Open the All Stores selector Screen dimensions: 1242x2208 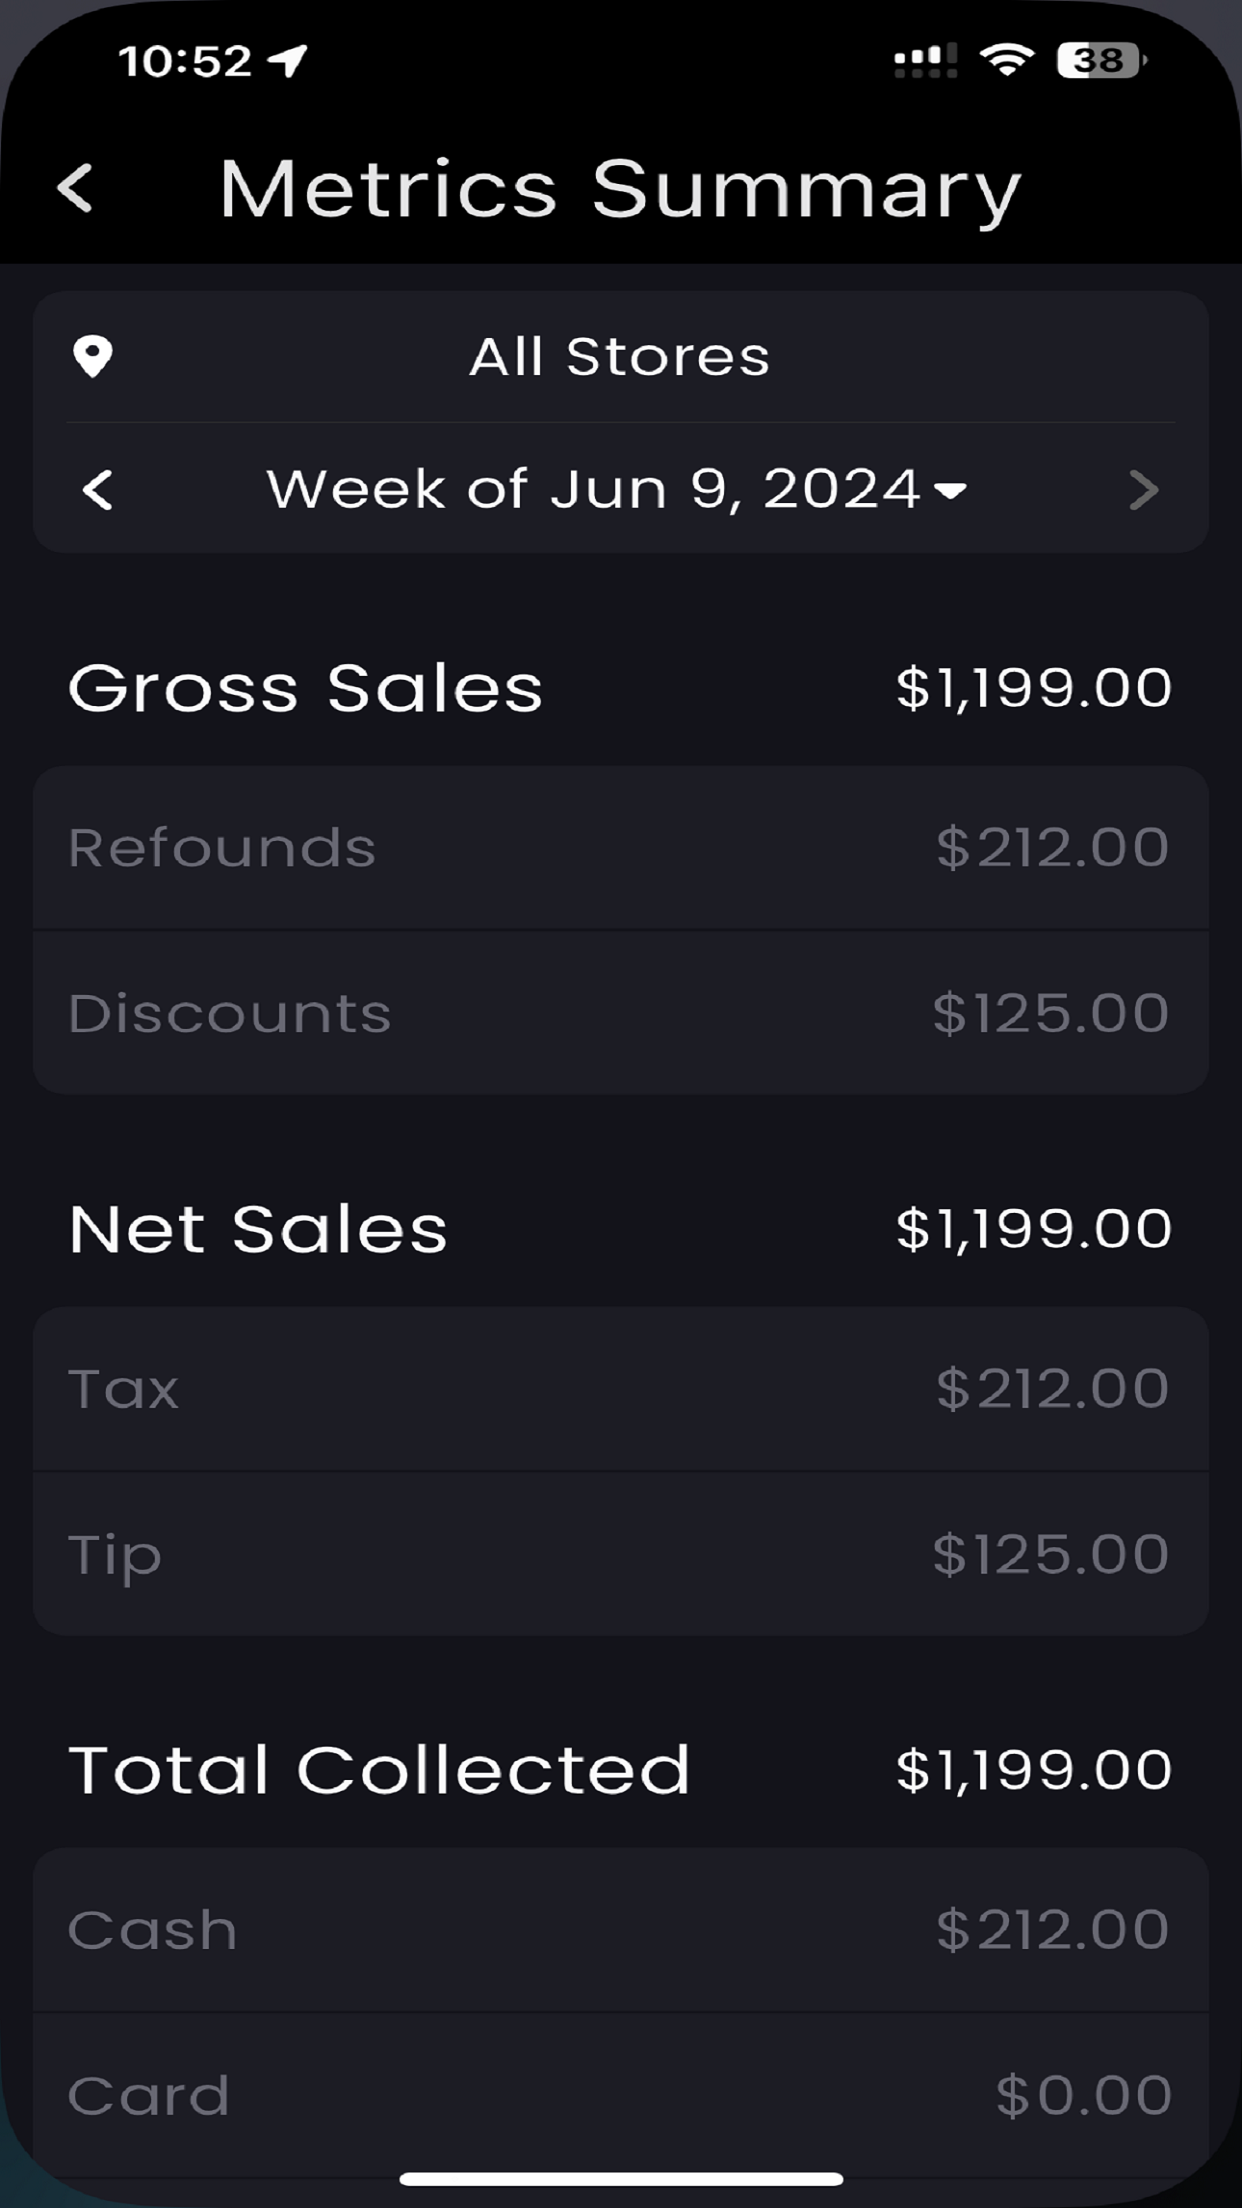[x=620, y=356]
